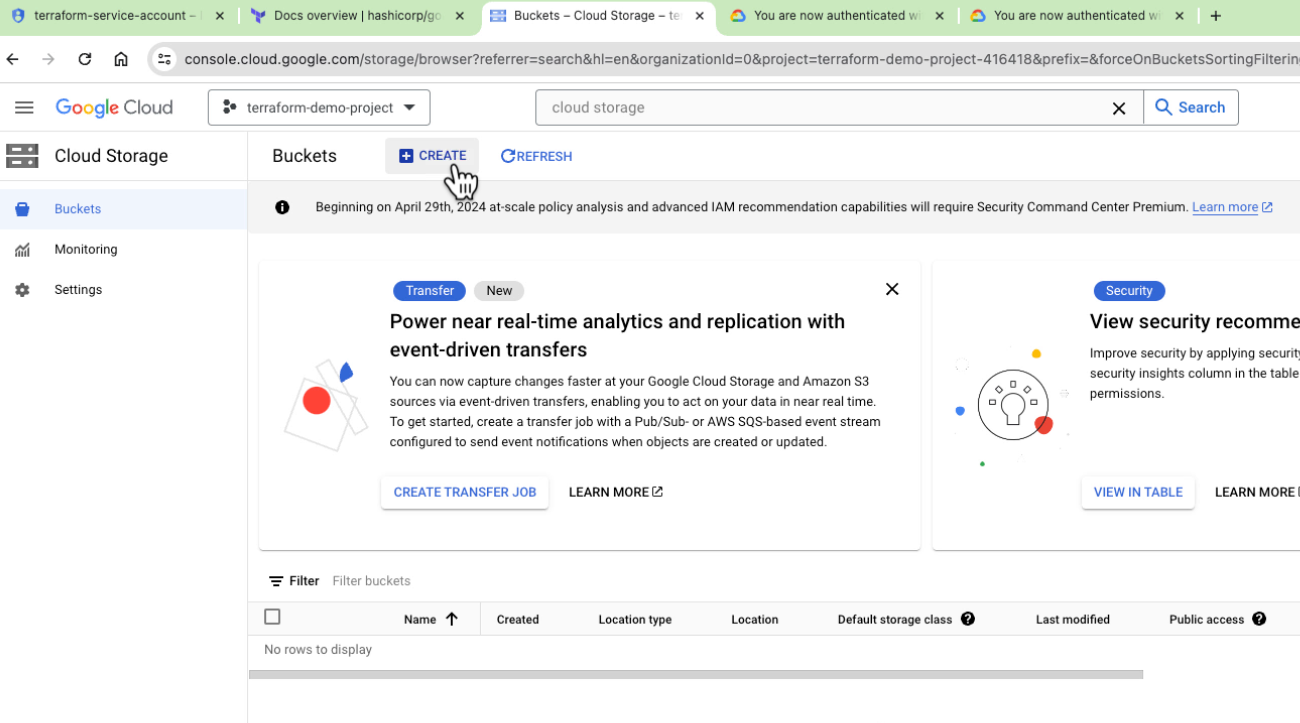Select the Buckets bucket icon in sidebar

22,208
